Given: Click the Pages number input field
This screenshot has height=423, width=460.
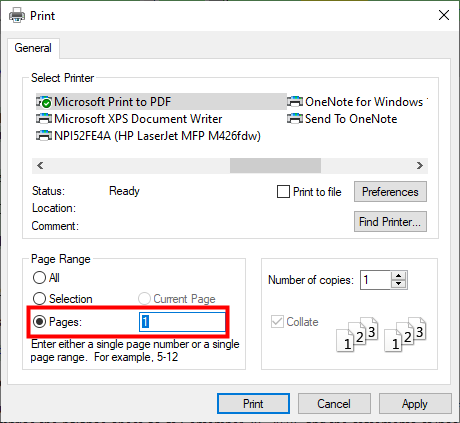Looking at the screenshot, I should [x=182, y=322].
